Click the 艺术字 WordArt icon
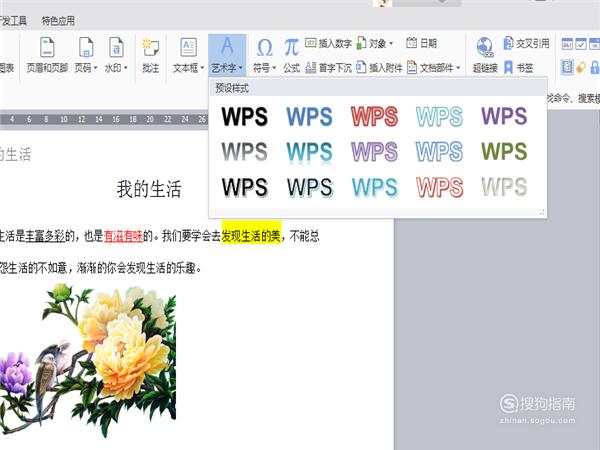This screenshot has width=600, height=450. (227, 46)
